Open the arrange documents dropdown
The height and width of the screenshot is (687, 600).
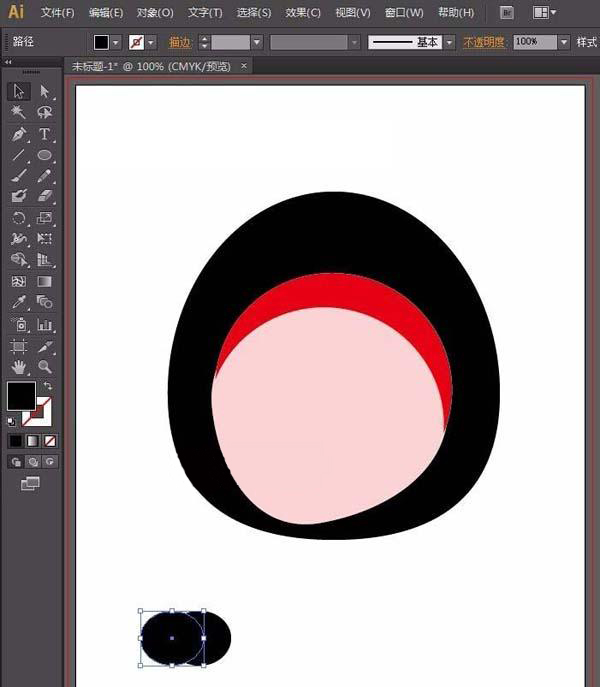(x=545, y=12)
